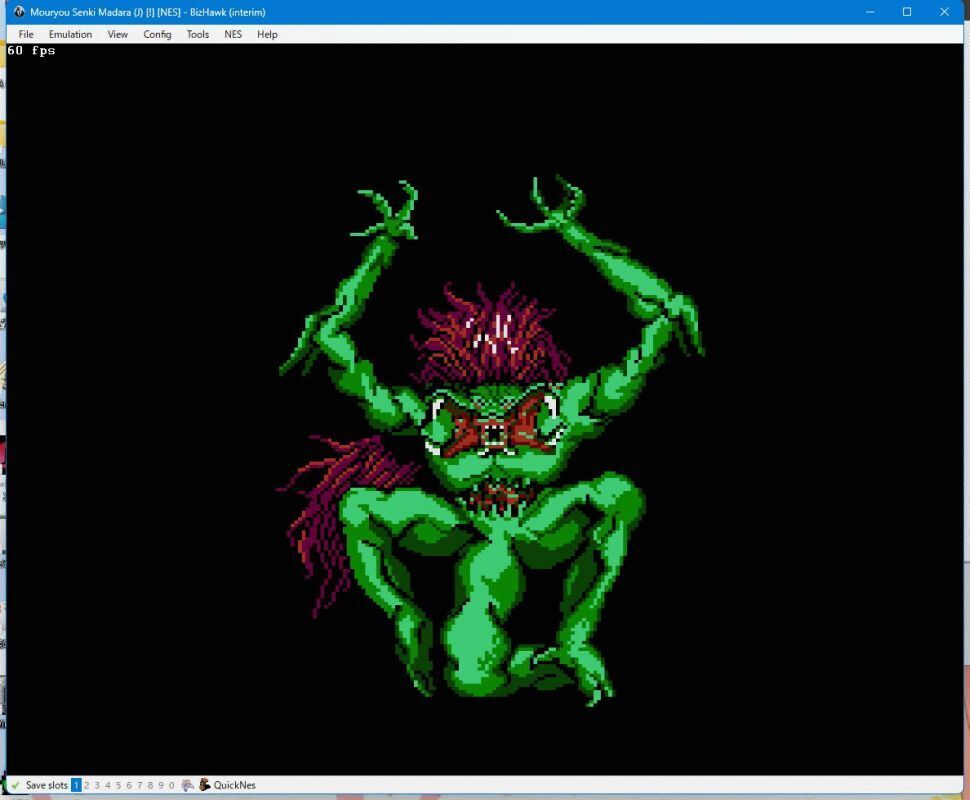The width and height of the screenshot is (970, 800).
Task: Select save slot 8
Action: pyautogui.click(x=150, y=785)
